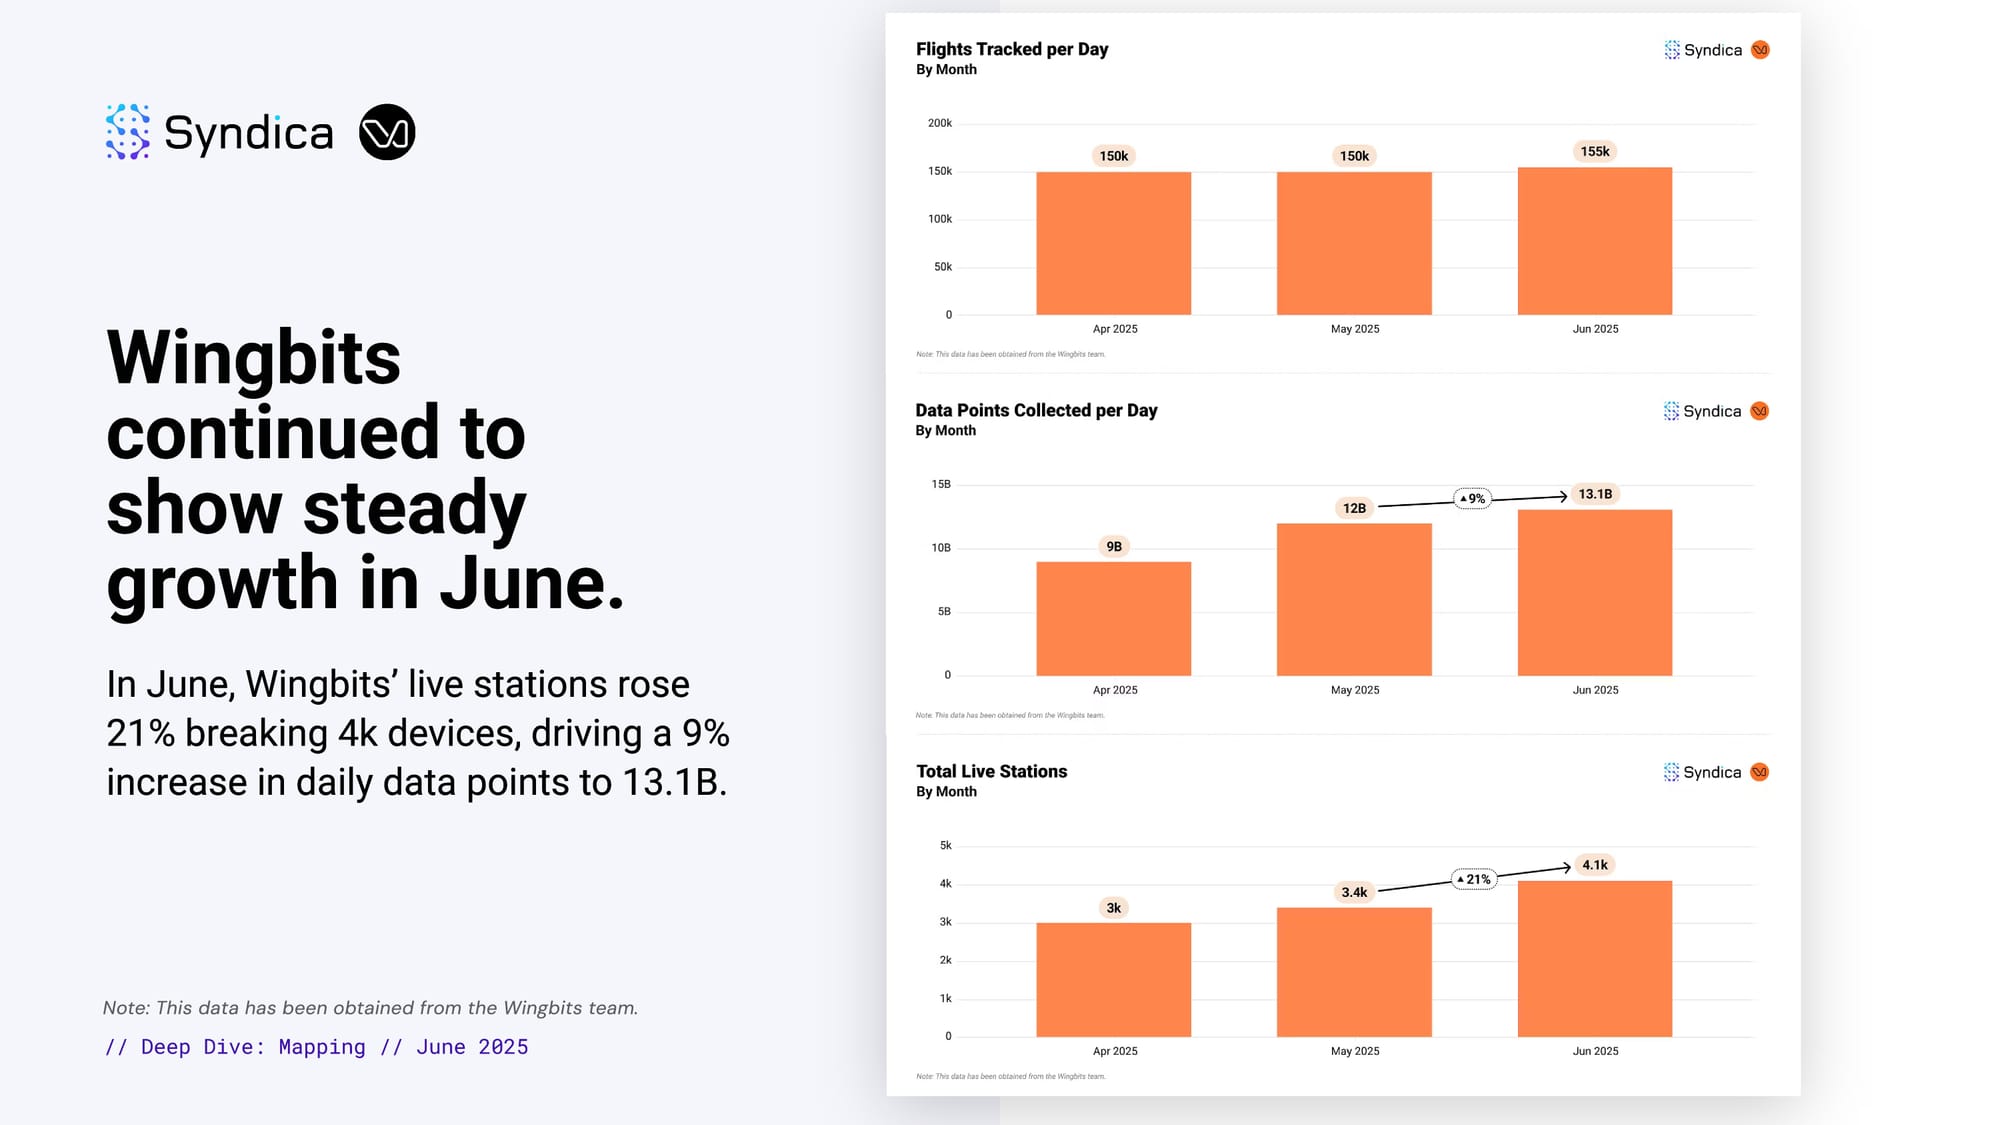Click Syndica logo in Flights Tracked chart header

(1703, 50)
